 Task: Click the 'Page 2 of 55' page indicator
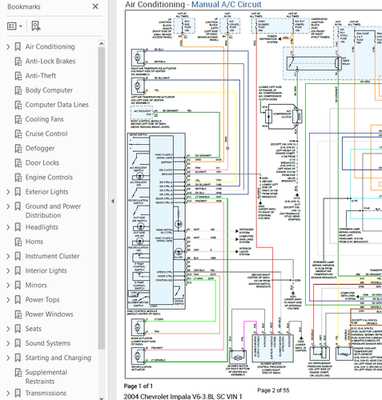[x=273, y=390]
